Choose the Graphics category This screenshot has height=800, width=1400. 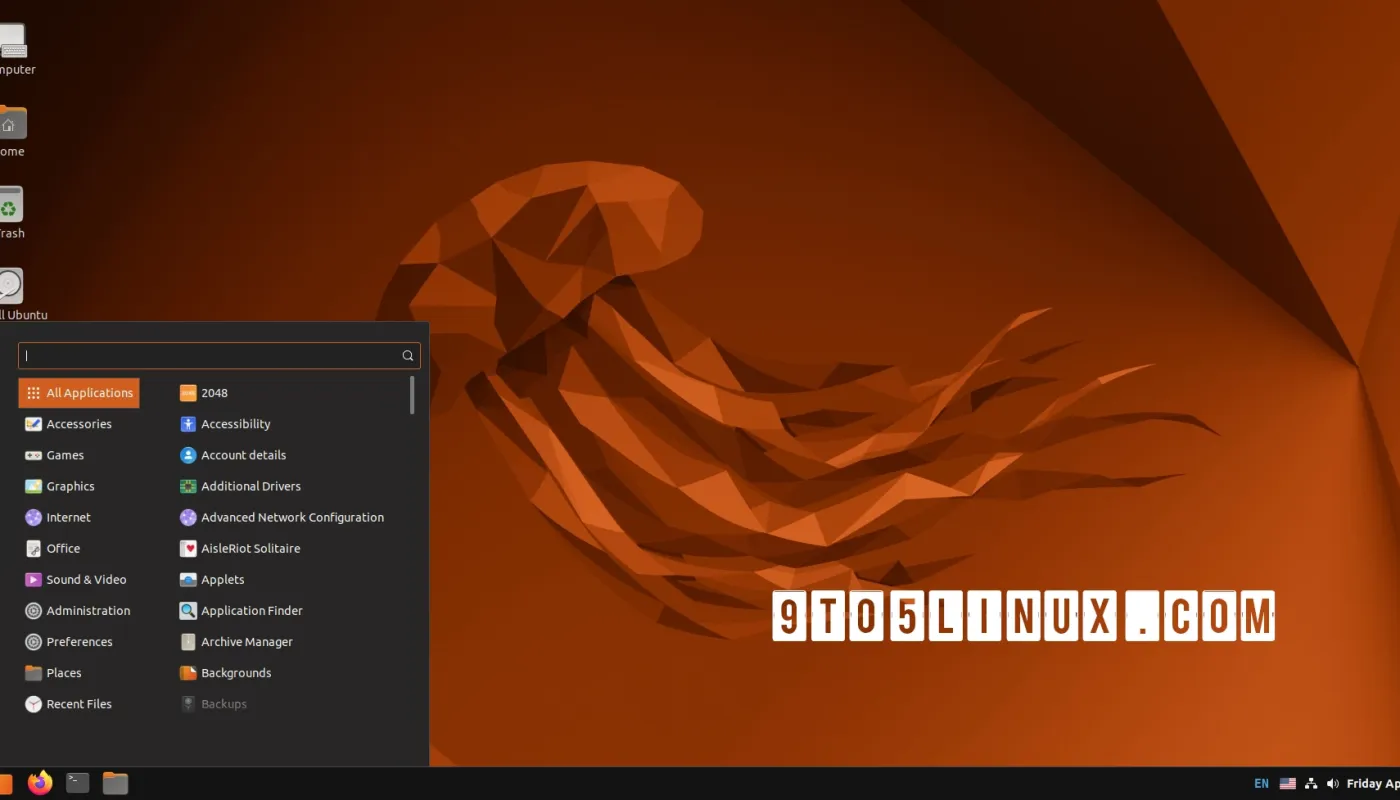59,486
